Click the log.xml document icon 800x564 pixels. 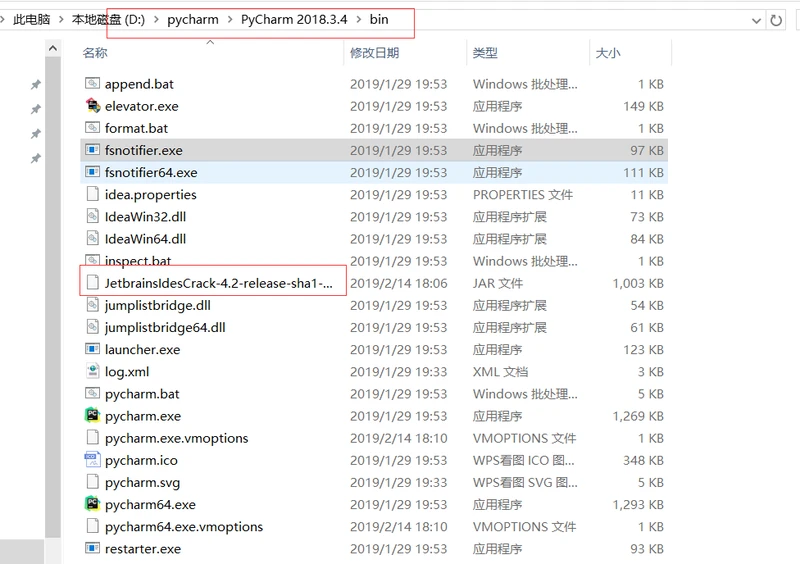[x=92, y=372]
